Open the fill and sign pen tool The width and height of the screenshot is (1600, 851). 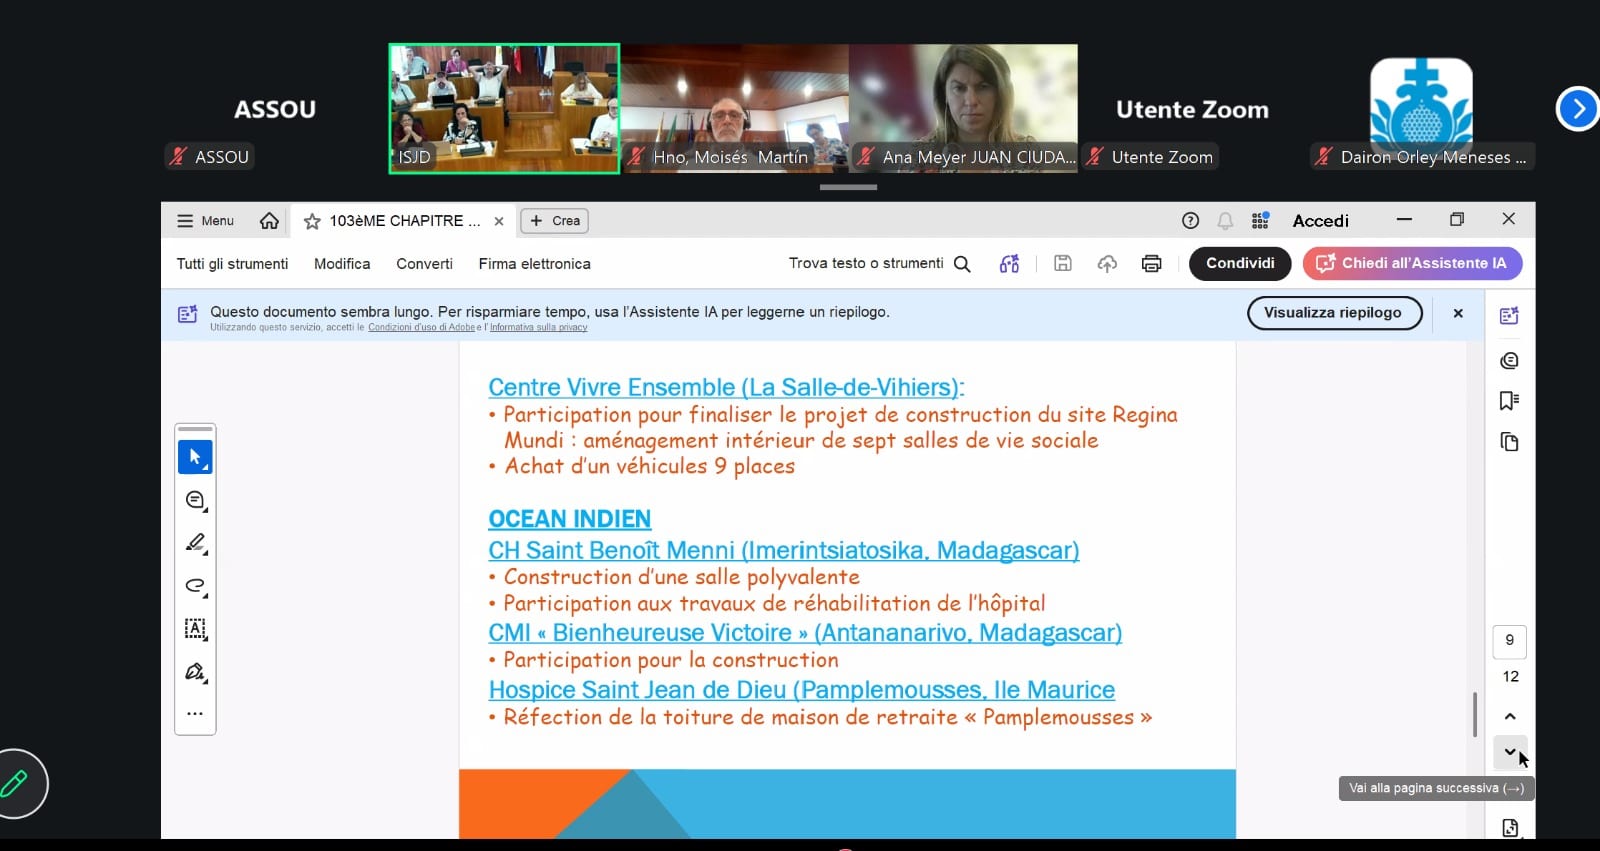coord(195,672)
